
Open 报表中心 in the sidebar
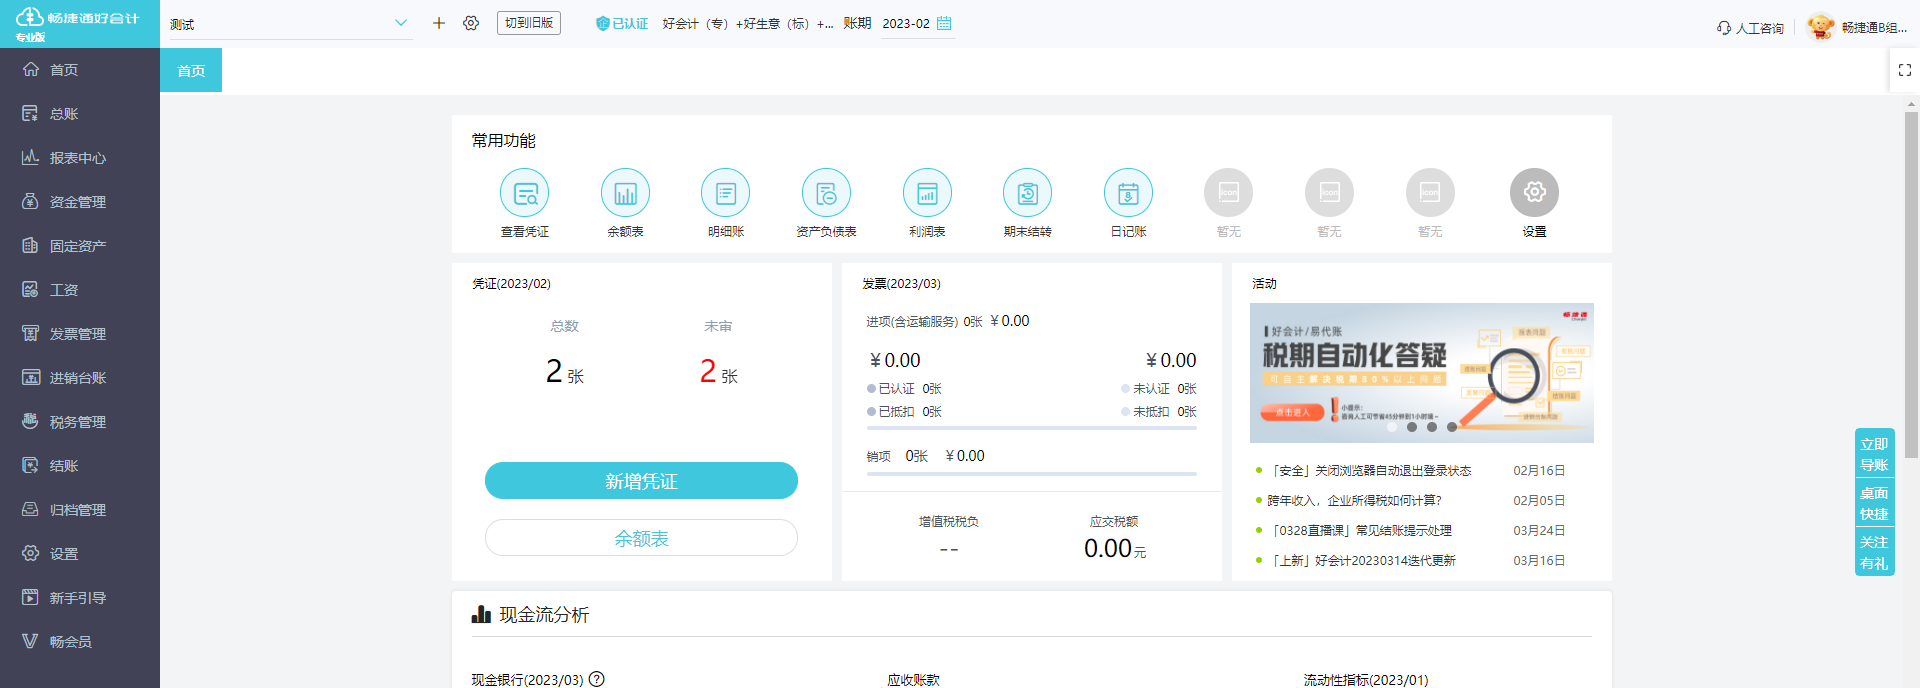coord(80,158)
